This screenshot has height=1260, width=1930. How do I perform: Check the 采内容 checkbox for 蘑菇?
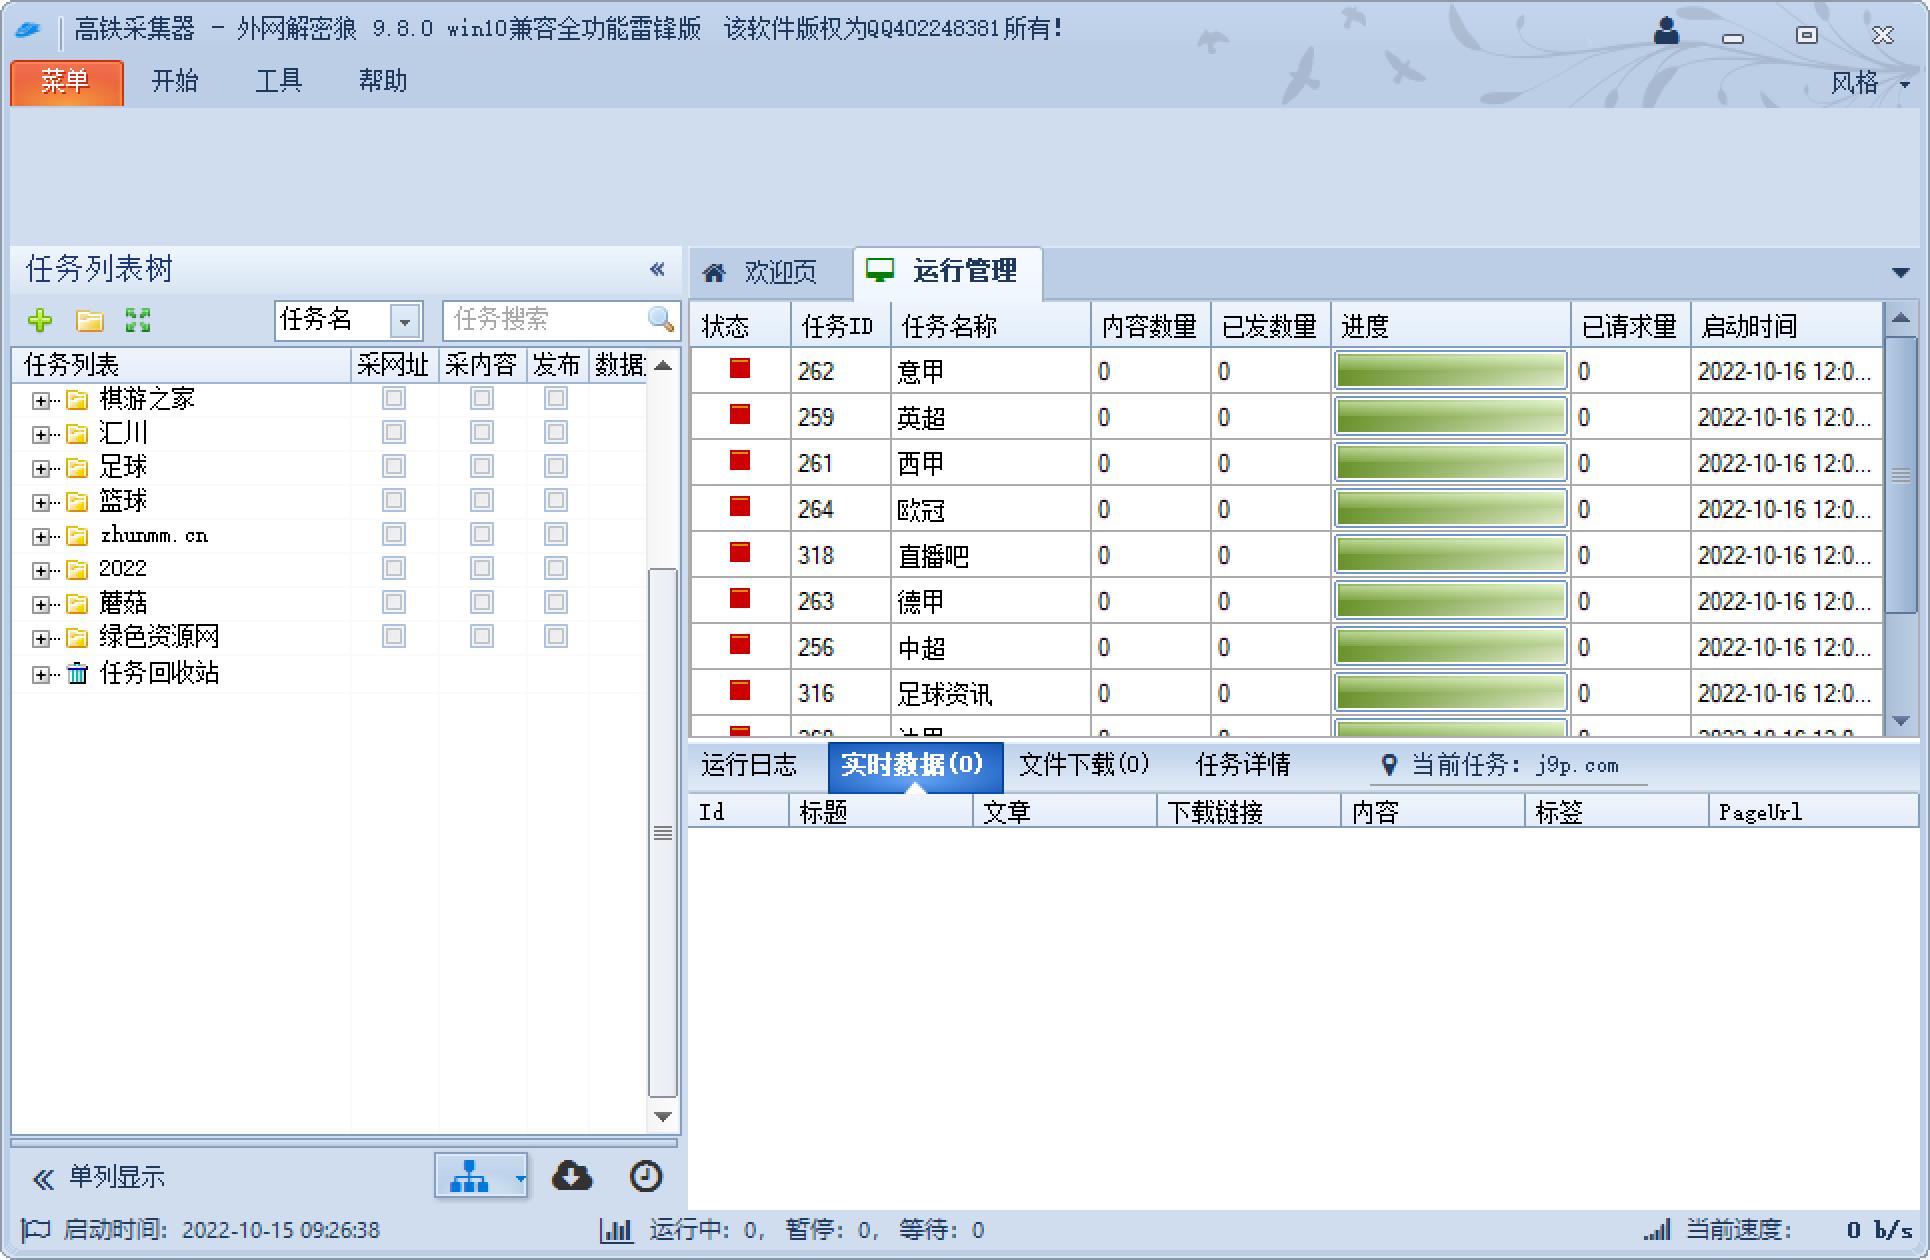482,601
